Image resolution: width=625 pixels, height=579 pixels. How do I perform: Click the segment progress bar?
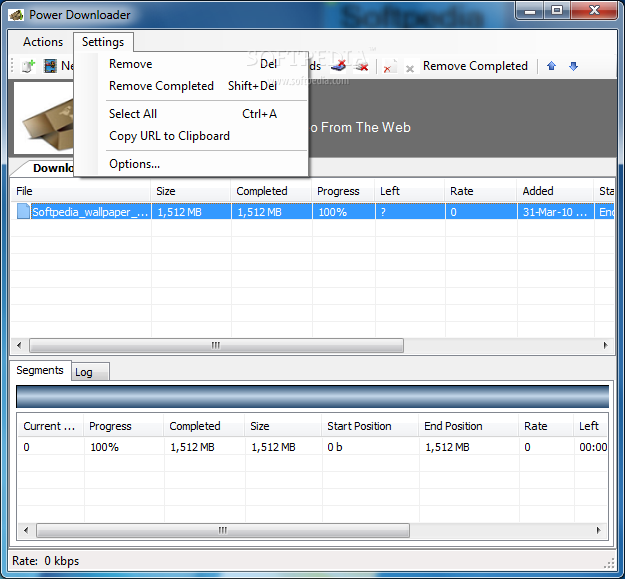pos(312,396)
